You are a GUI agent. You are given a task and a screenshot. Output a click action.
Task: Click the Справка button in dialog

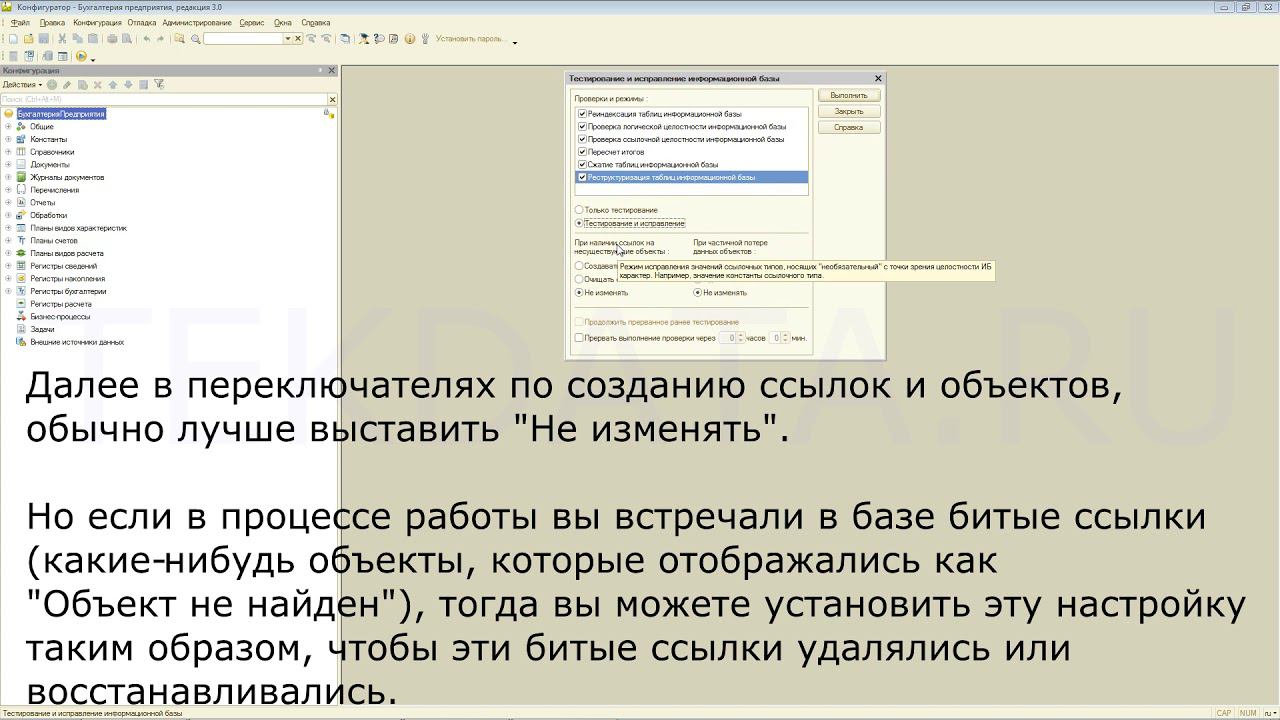coord(849,127)
